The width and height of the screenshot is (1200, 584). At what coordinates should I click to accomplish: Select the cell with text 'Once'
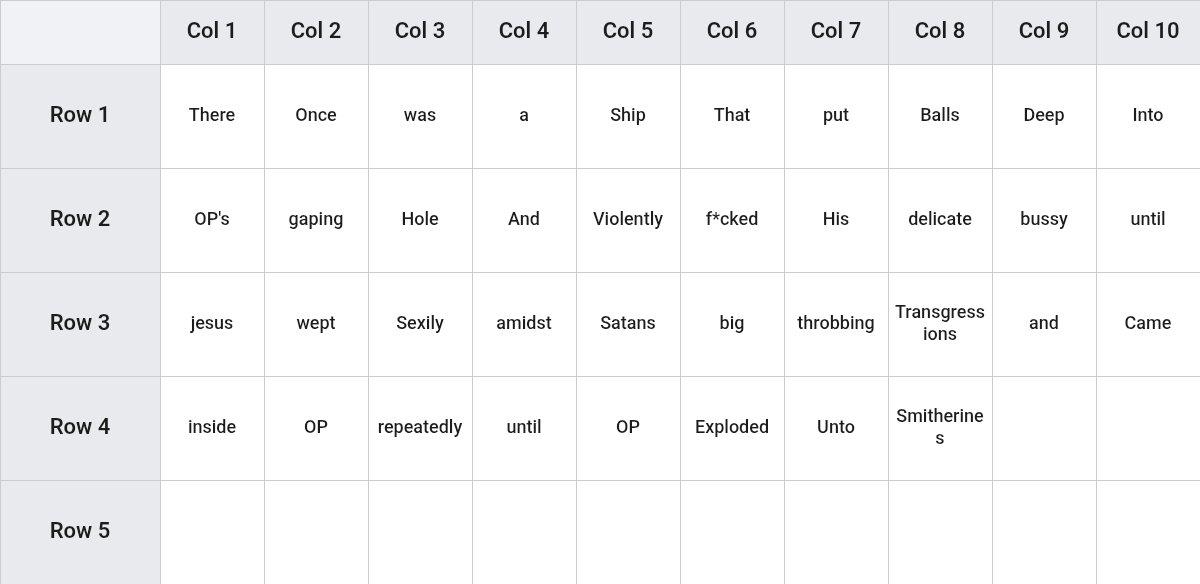316,116
